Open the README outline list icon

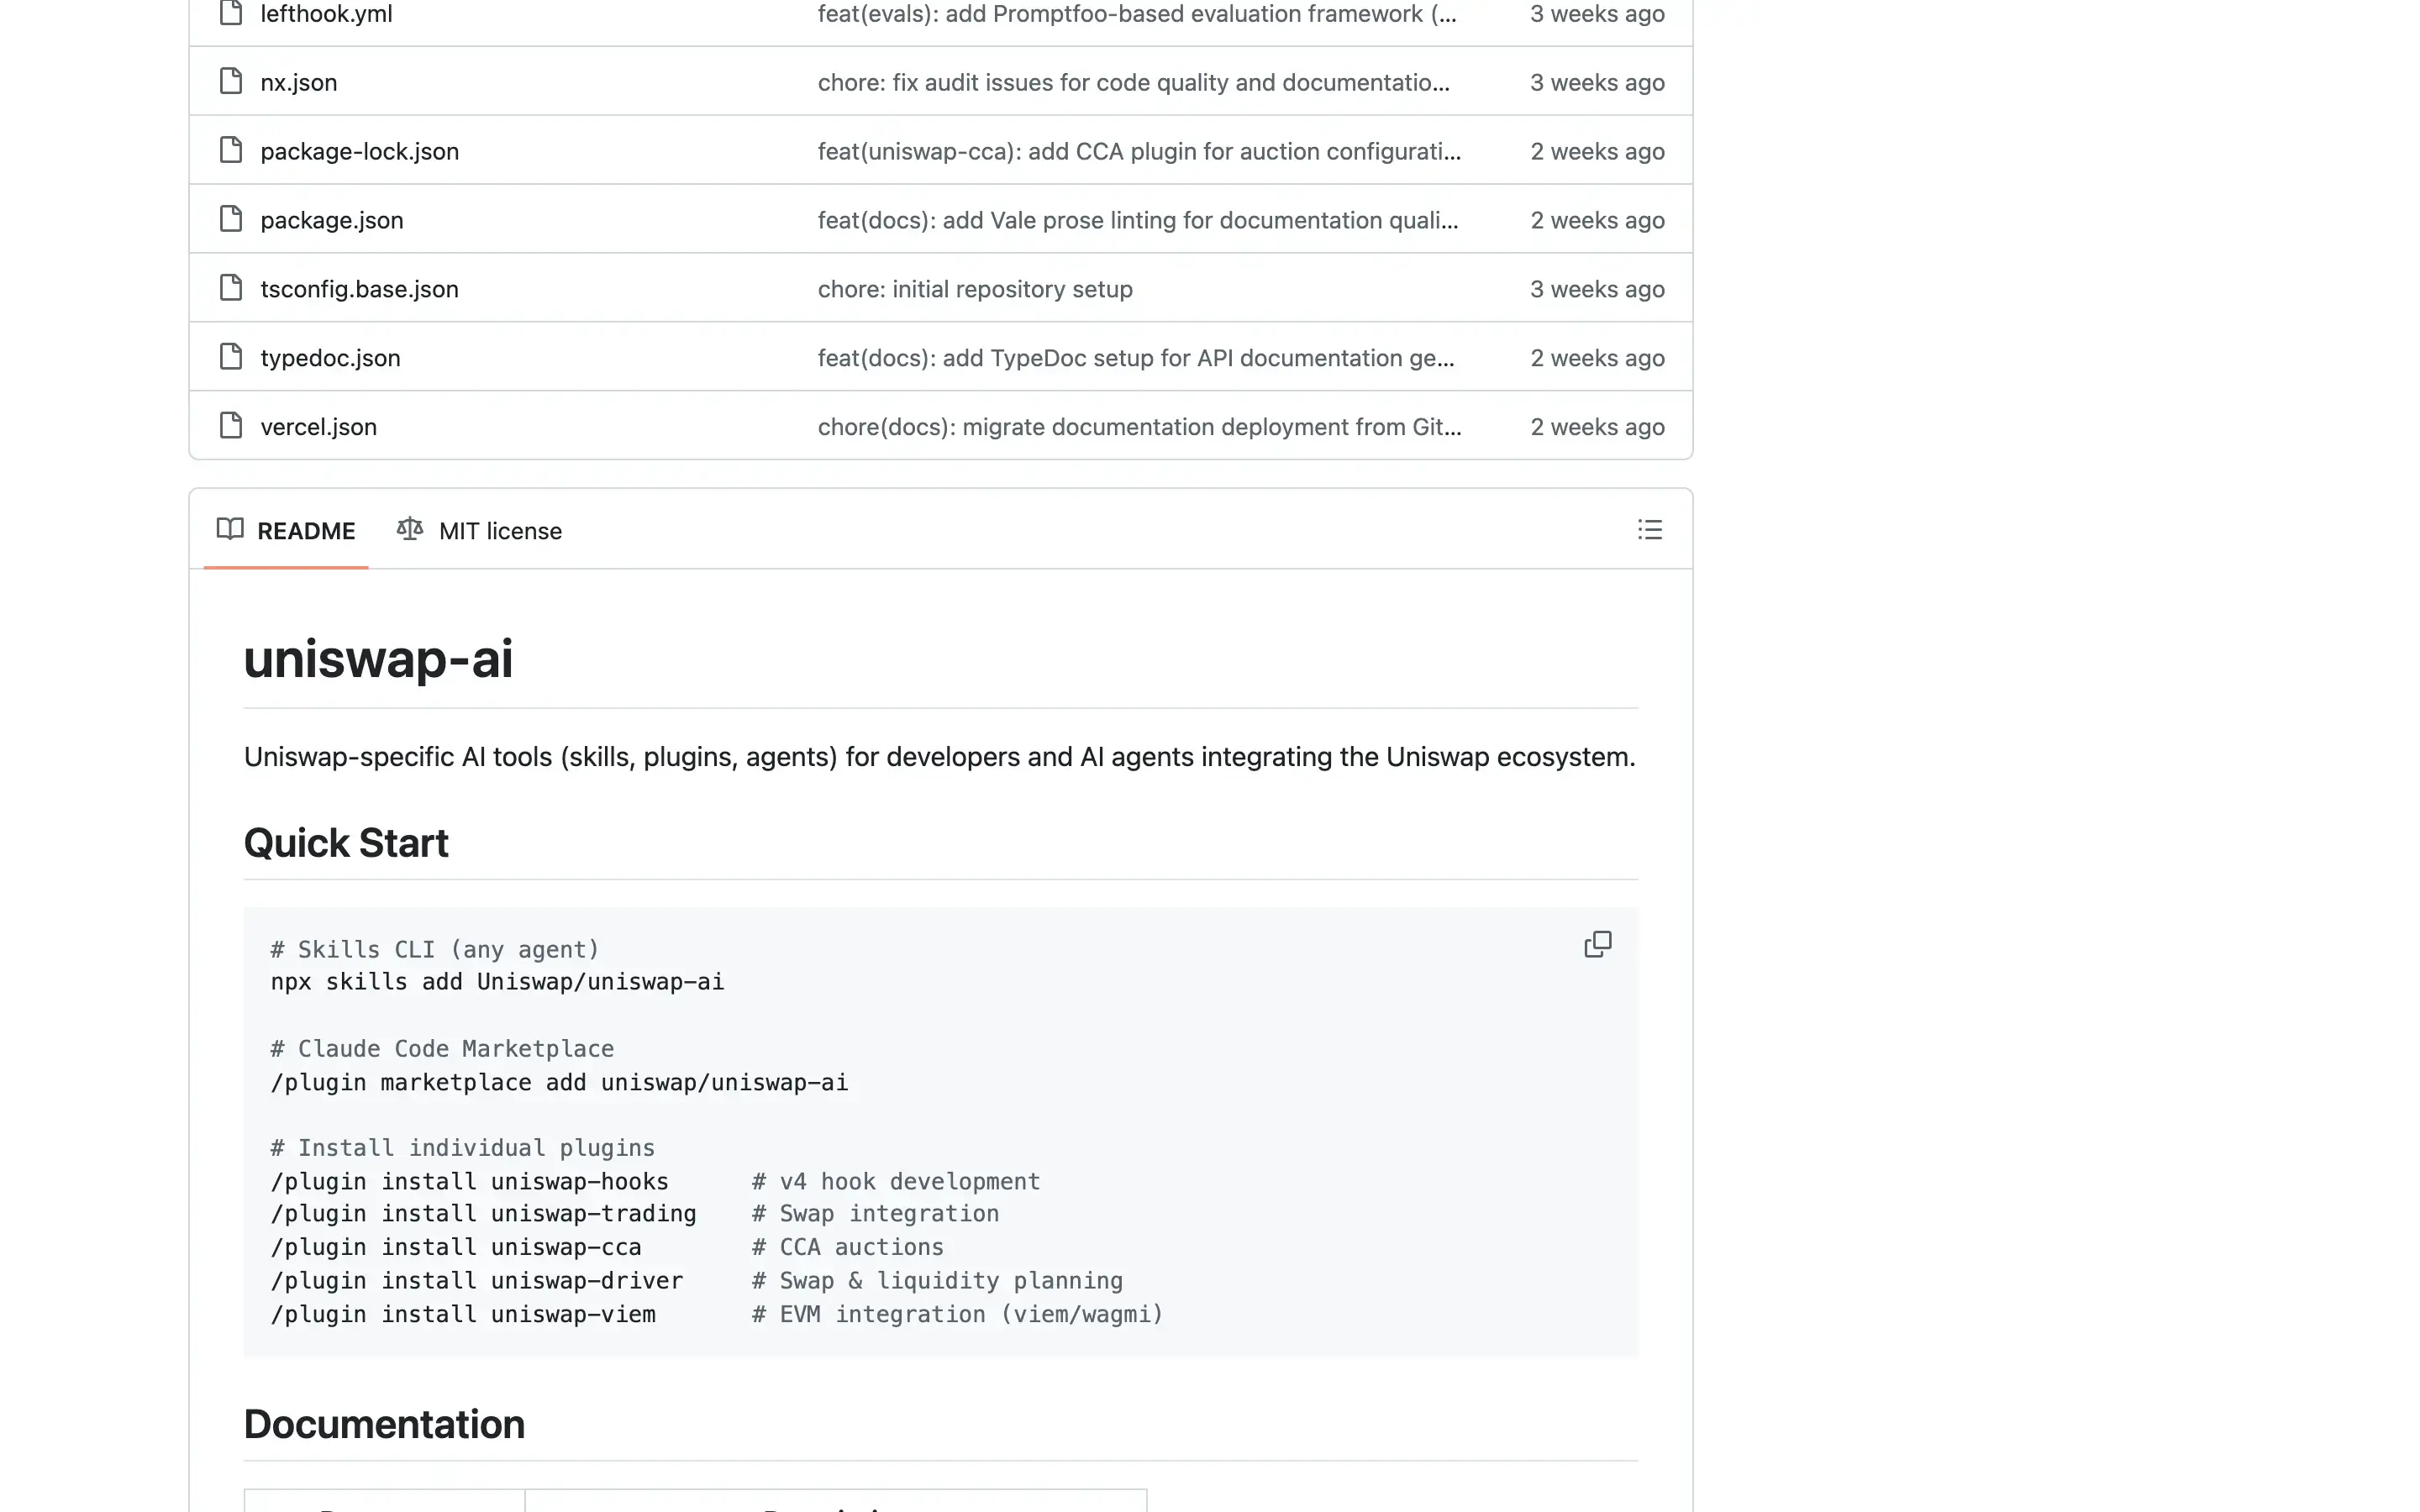coord(1649,530)
